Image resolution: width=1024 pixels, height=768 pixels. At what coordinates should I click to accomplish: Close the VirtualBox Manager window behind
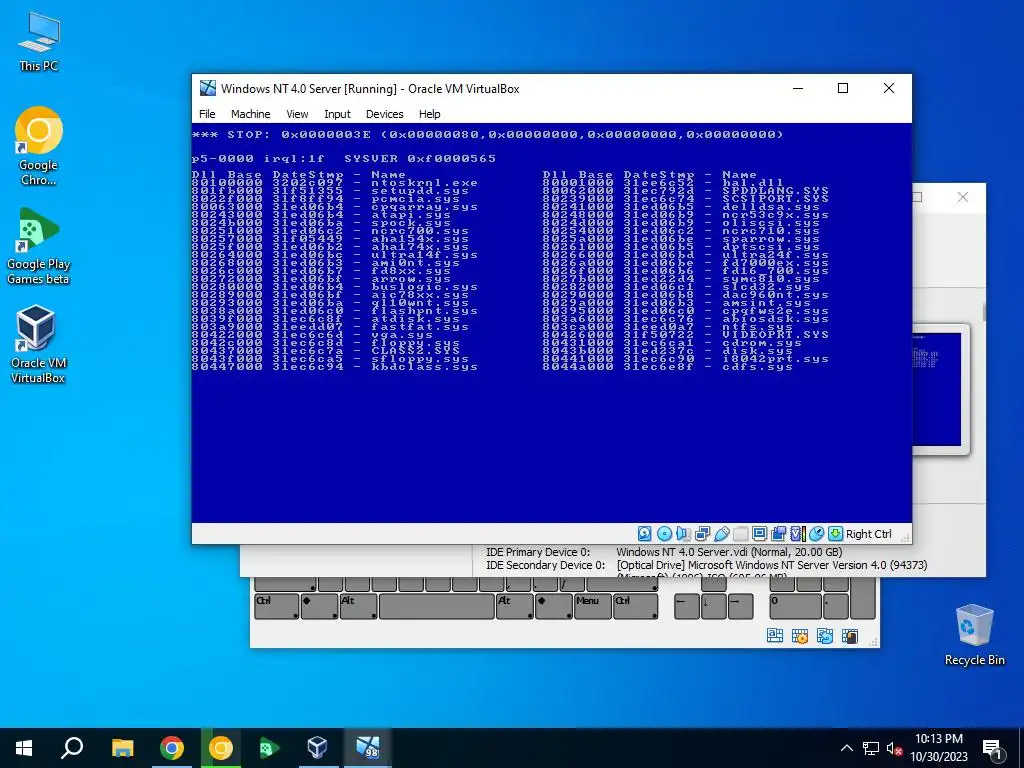click(x=963, y=197)
